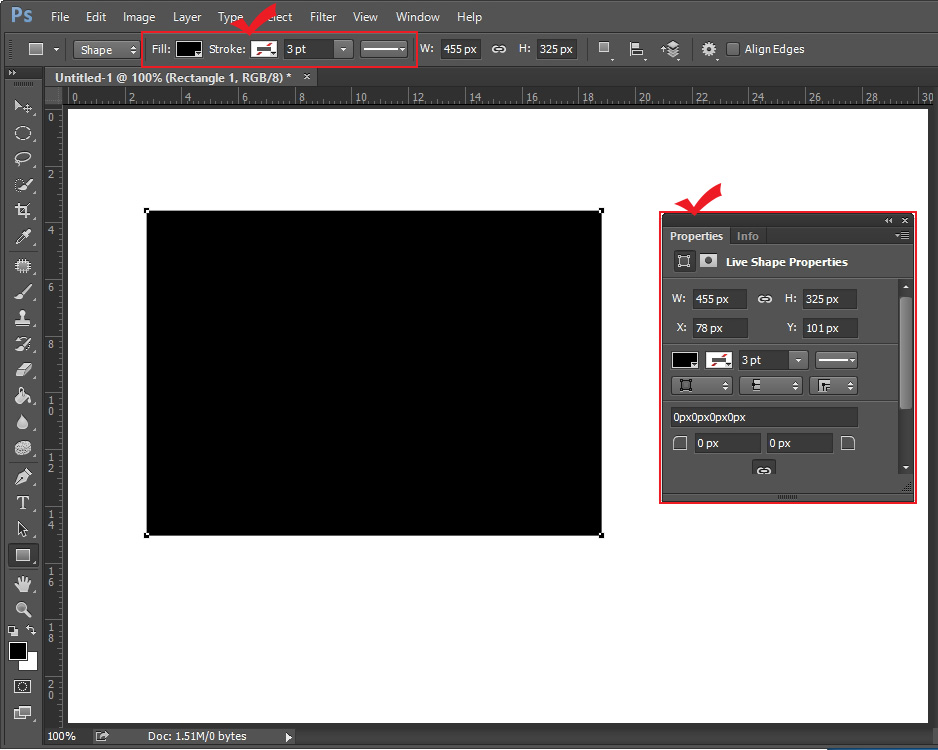The width and height of the screenshot is (938, 750).
Task: Select the Paint Bucket tool
Action: [x=23, y=396]
